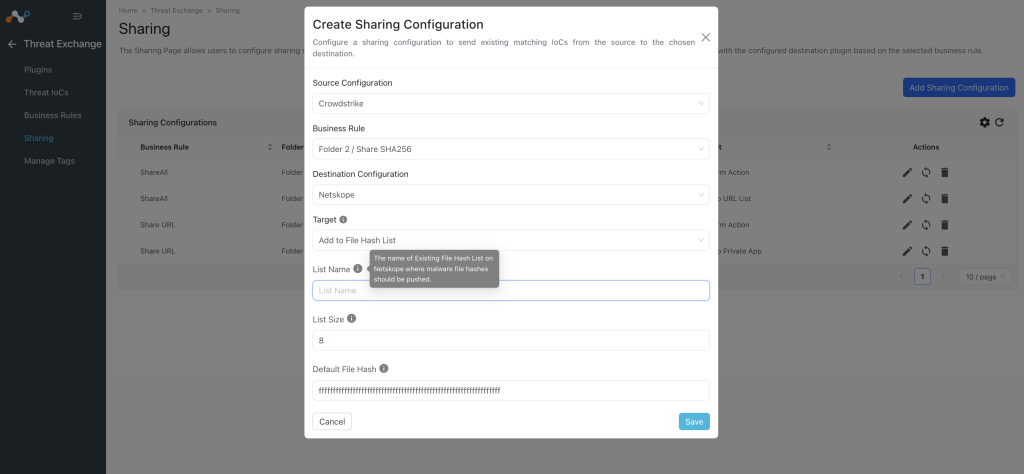Click the Add Sharing Configuration button
The image size is (1024, 474).
(959, 87)
